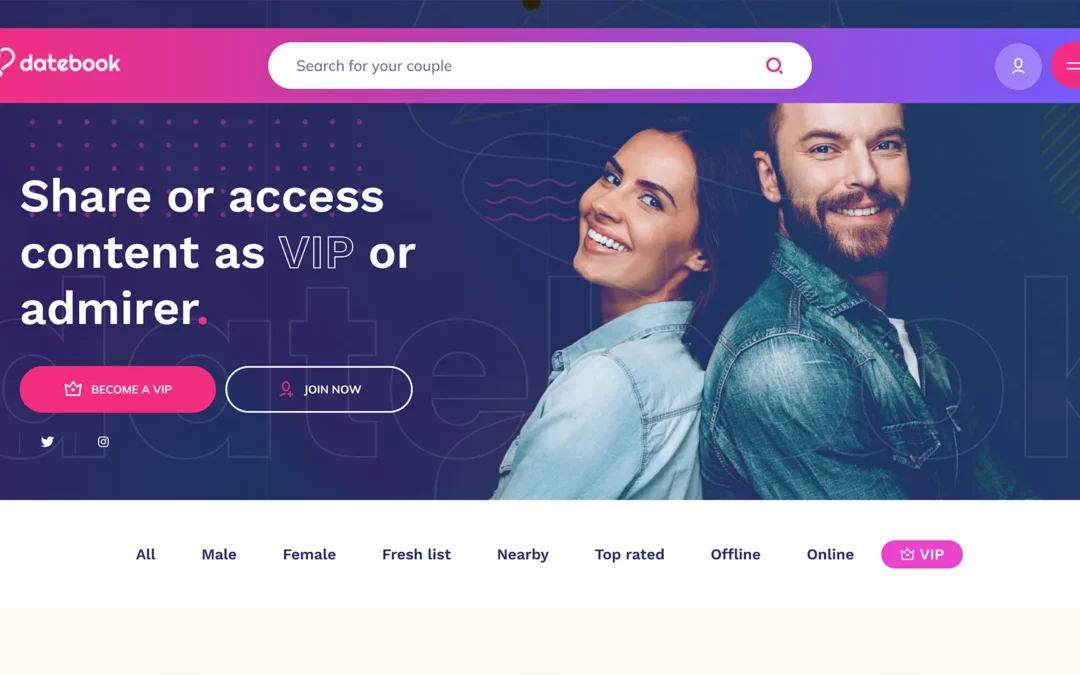
Task: Select the All filter tab
Action: [x=145, y=554]
